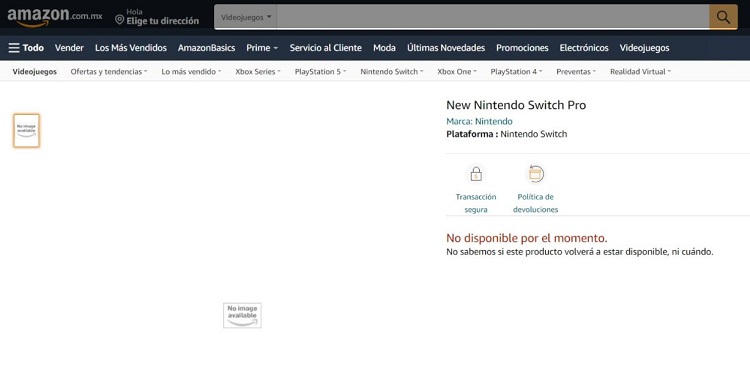This screenshot has width=750, height=382.
Task: Click 'No sabemos si este producto' message
Action: point(580,252)
